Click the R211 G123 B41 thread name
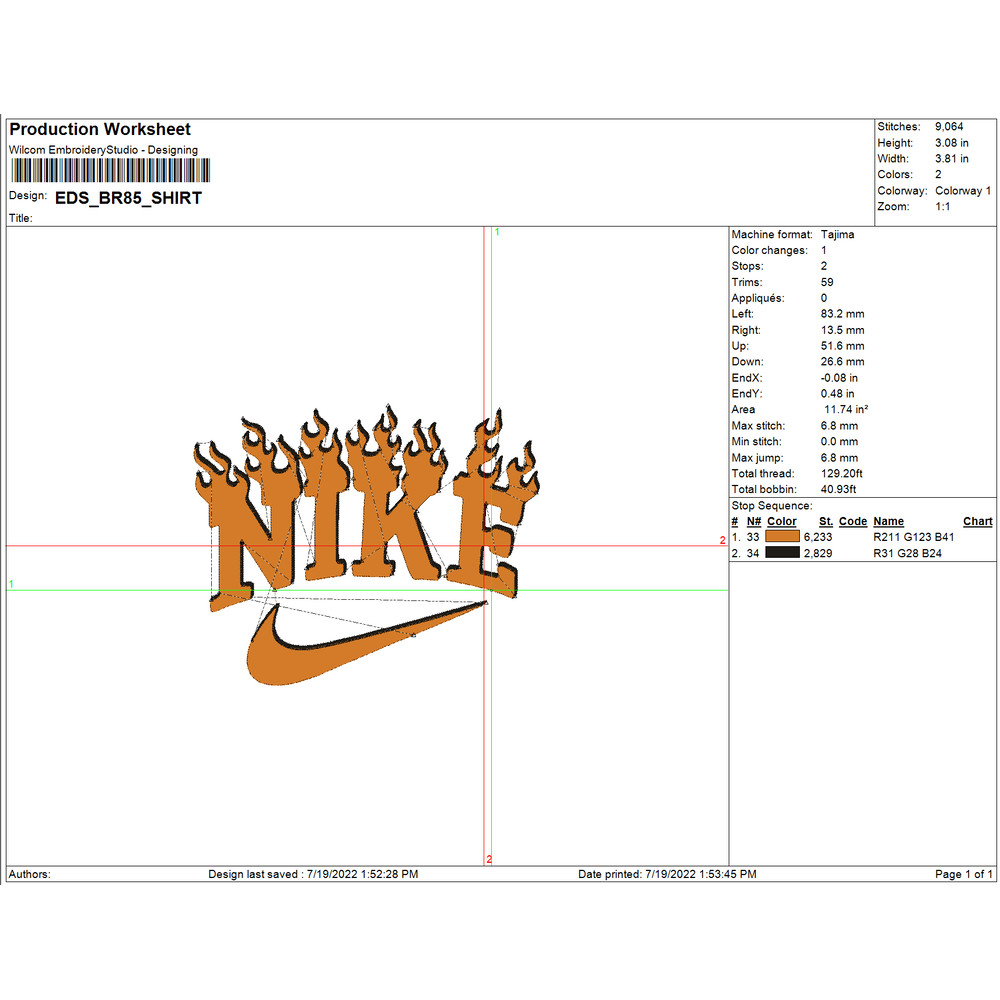Viewport: 1000px width, 1000px height. click(914, 537)
